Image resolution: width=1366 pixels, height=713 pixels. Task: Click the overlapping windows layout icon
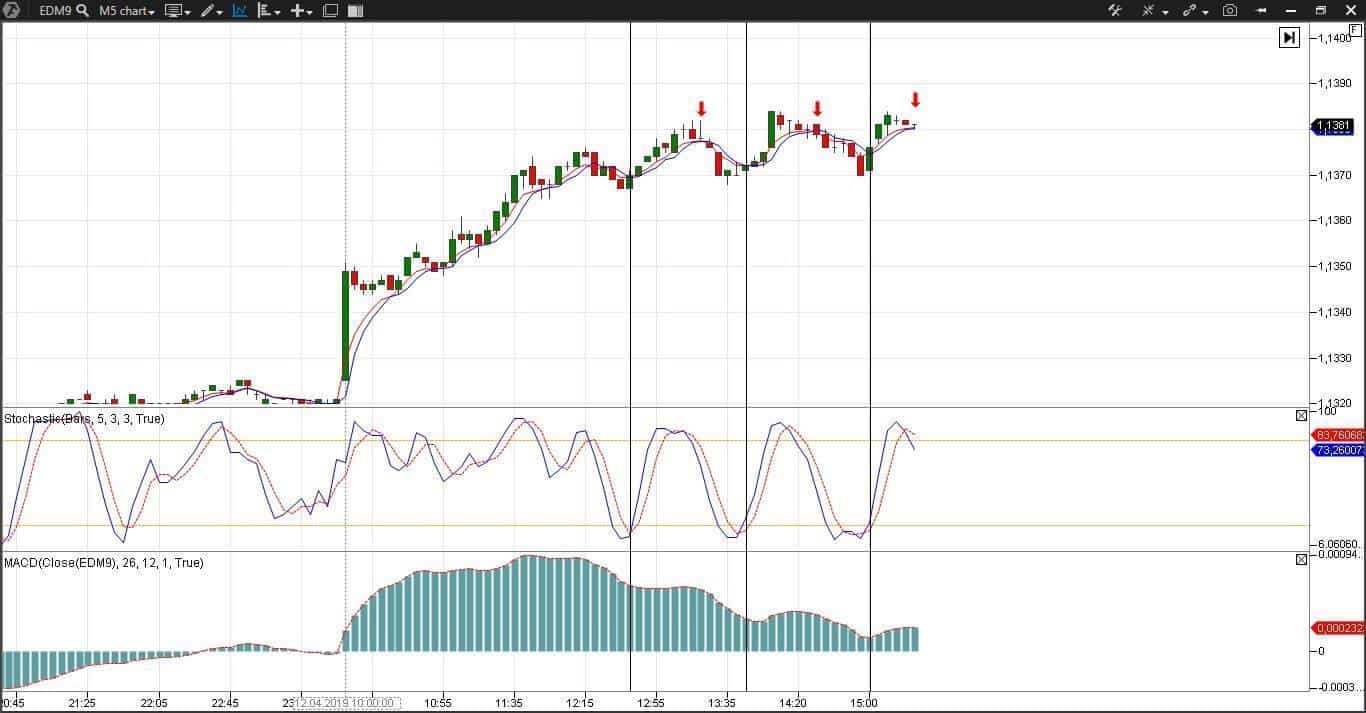[330, 11]
